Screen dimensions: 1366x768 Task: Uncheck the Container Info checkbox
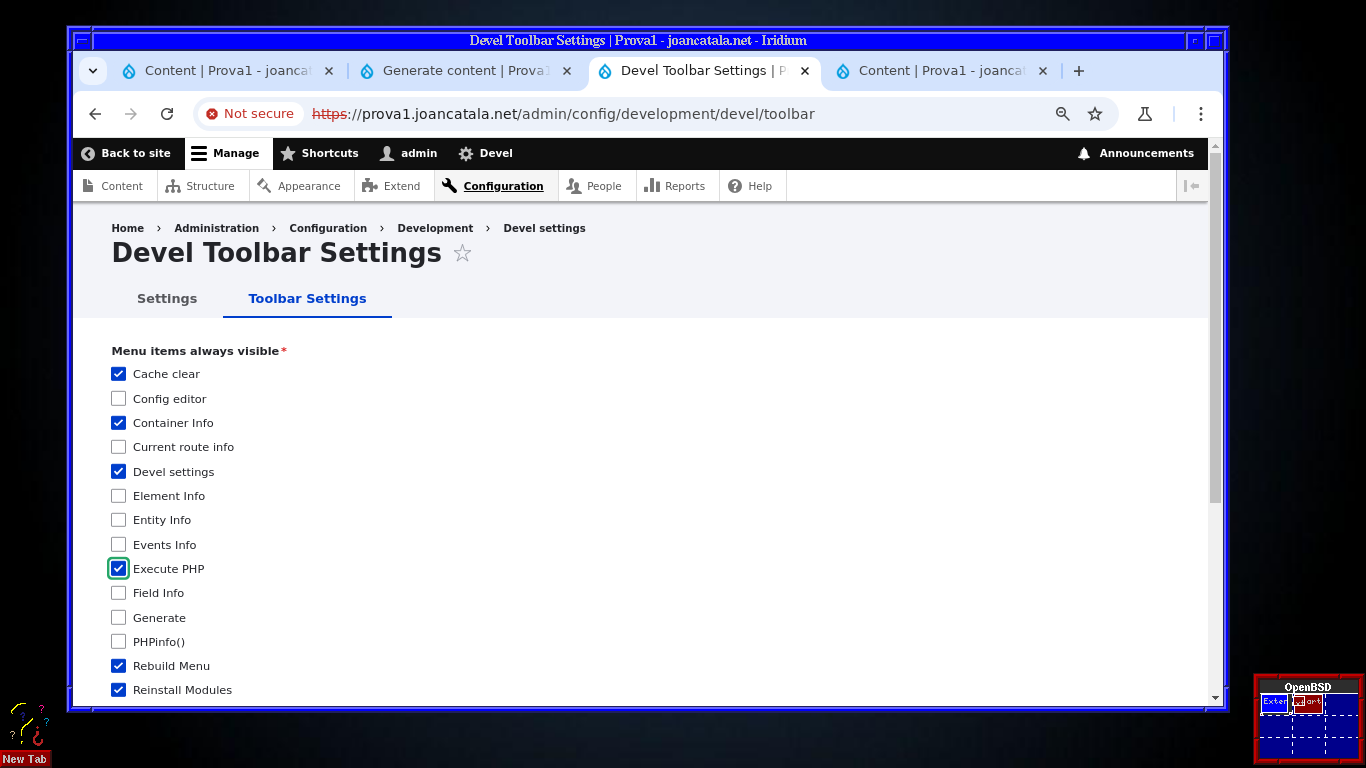tap(118, 423)
